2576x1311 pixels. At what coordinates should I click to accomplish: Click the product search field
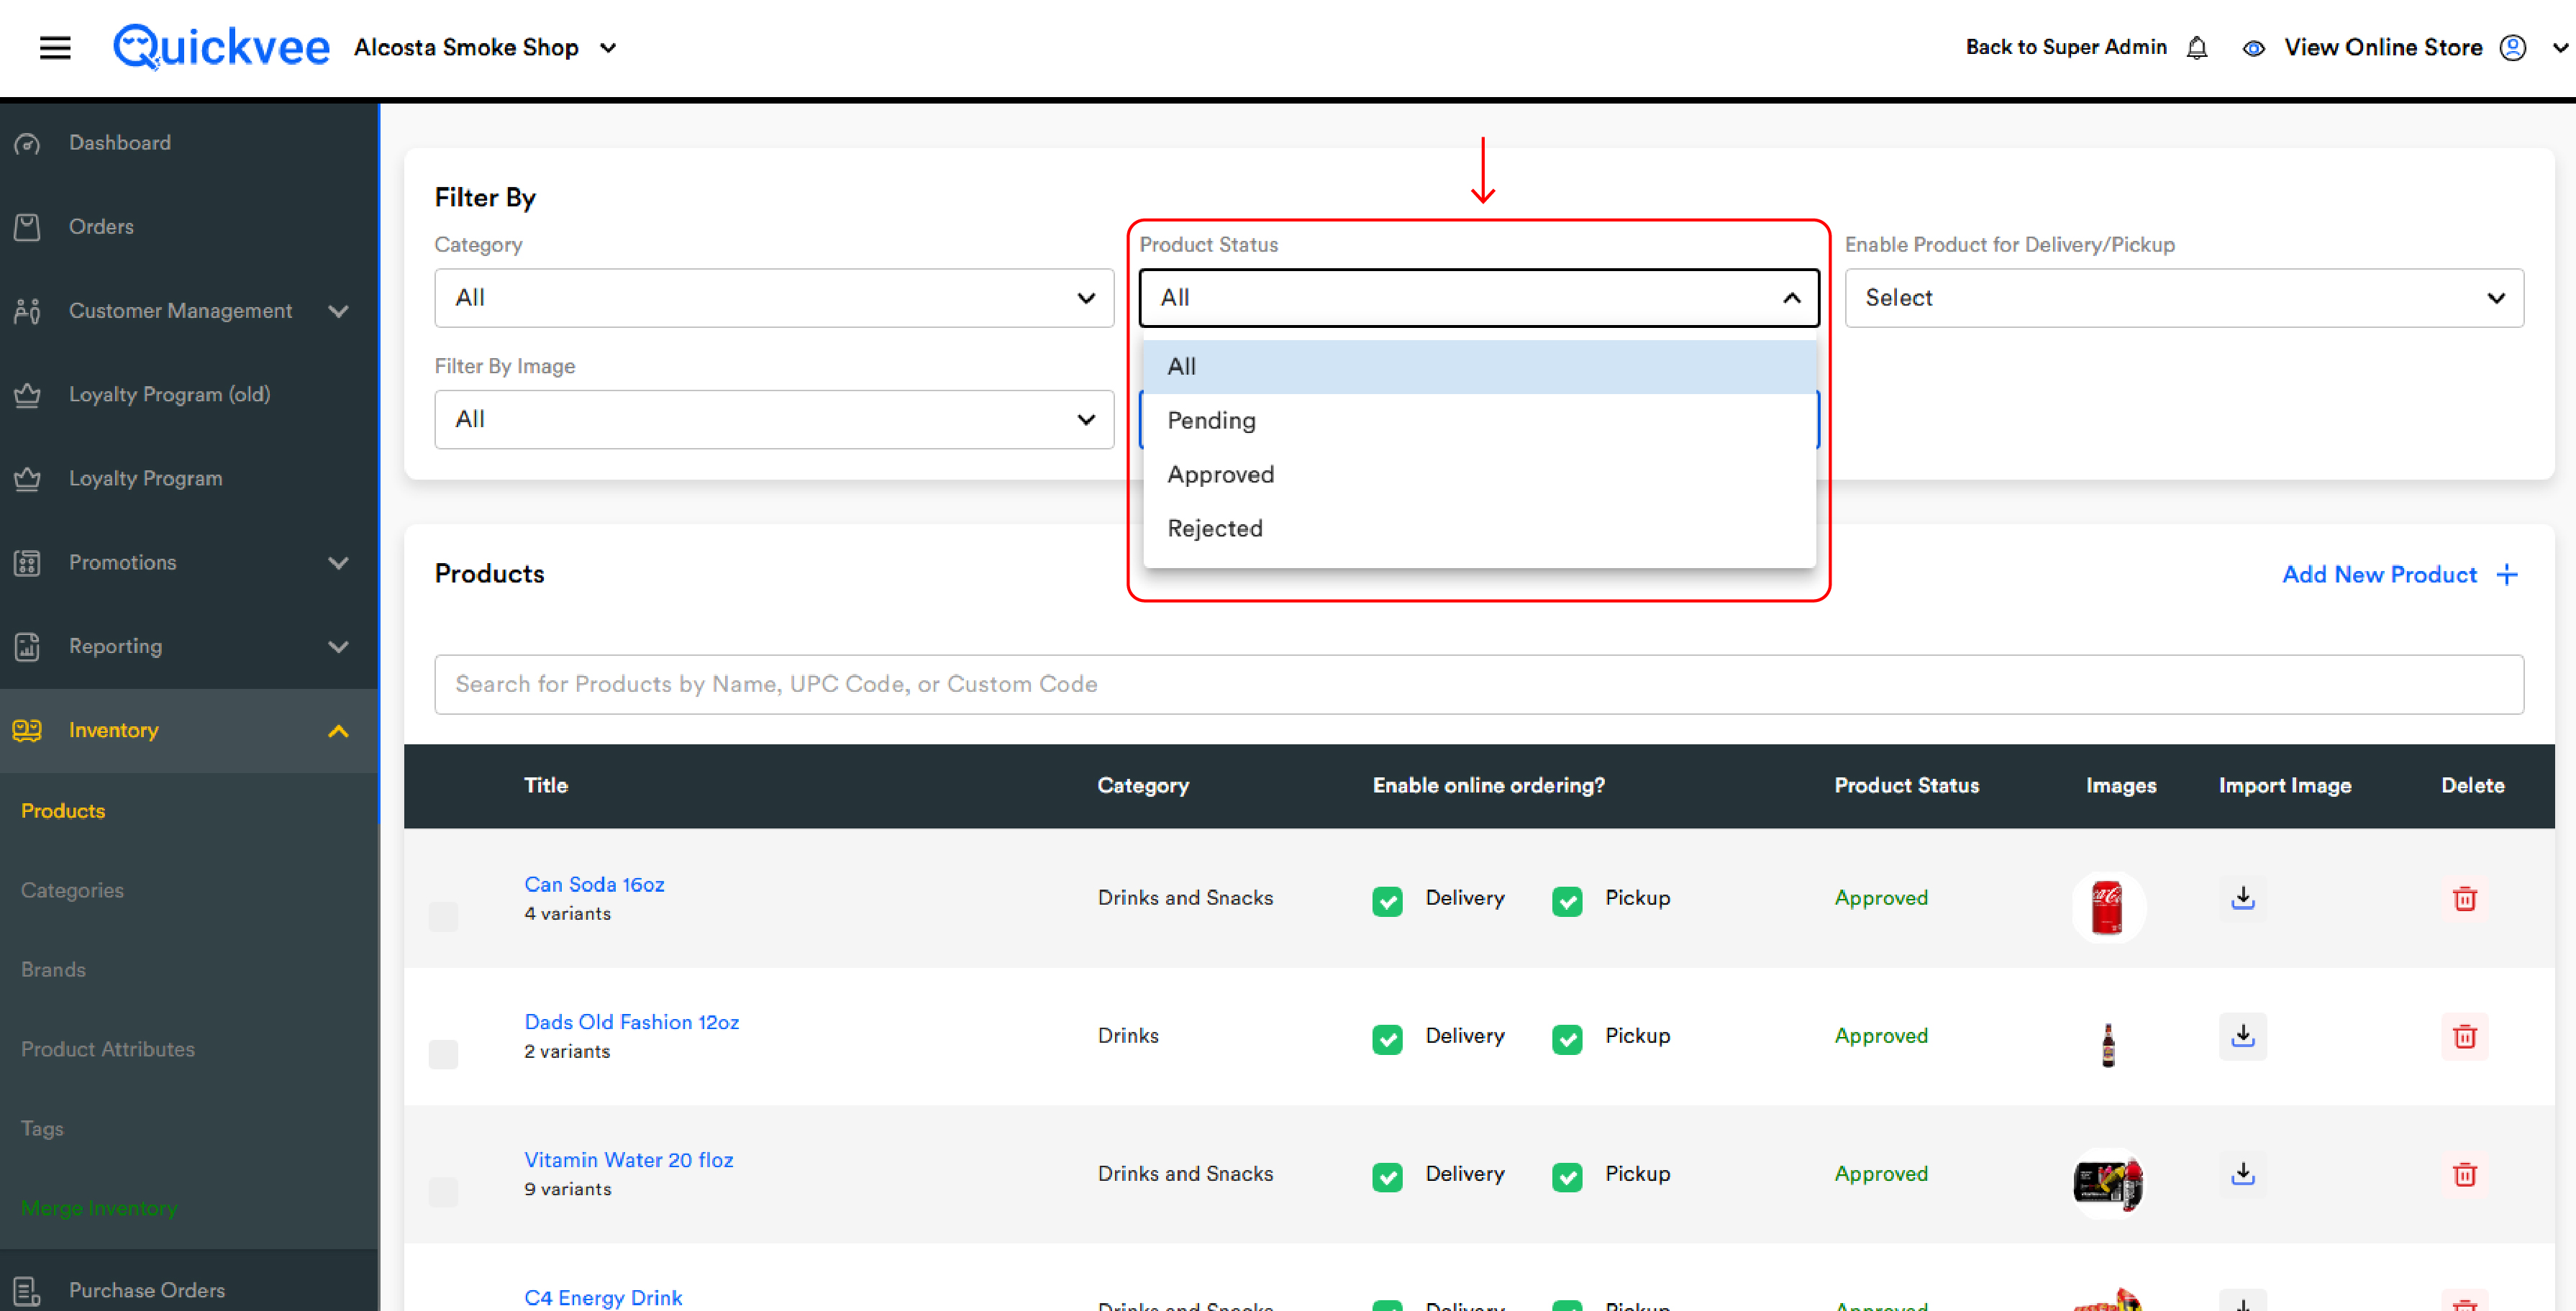coord(1479,685)
